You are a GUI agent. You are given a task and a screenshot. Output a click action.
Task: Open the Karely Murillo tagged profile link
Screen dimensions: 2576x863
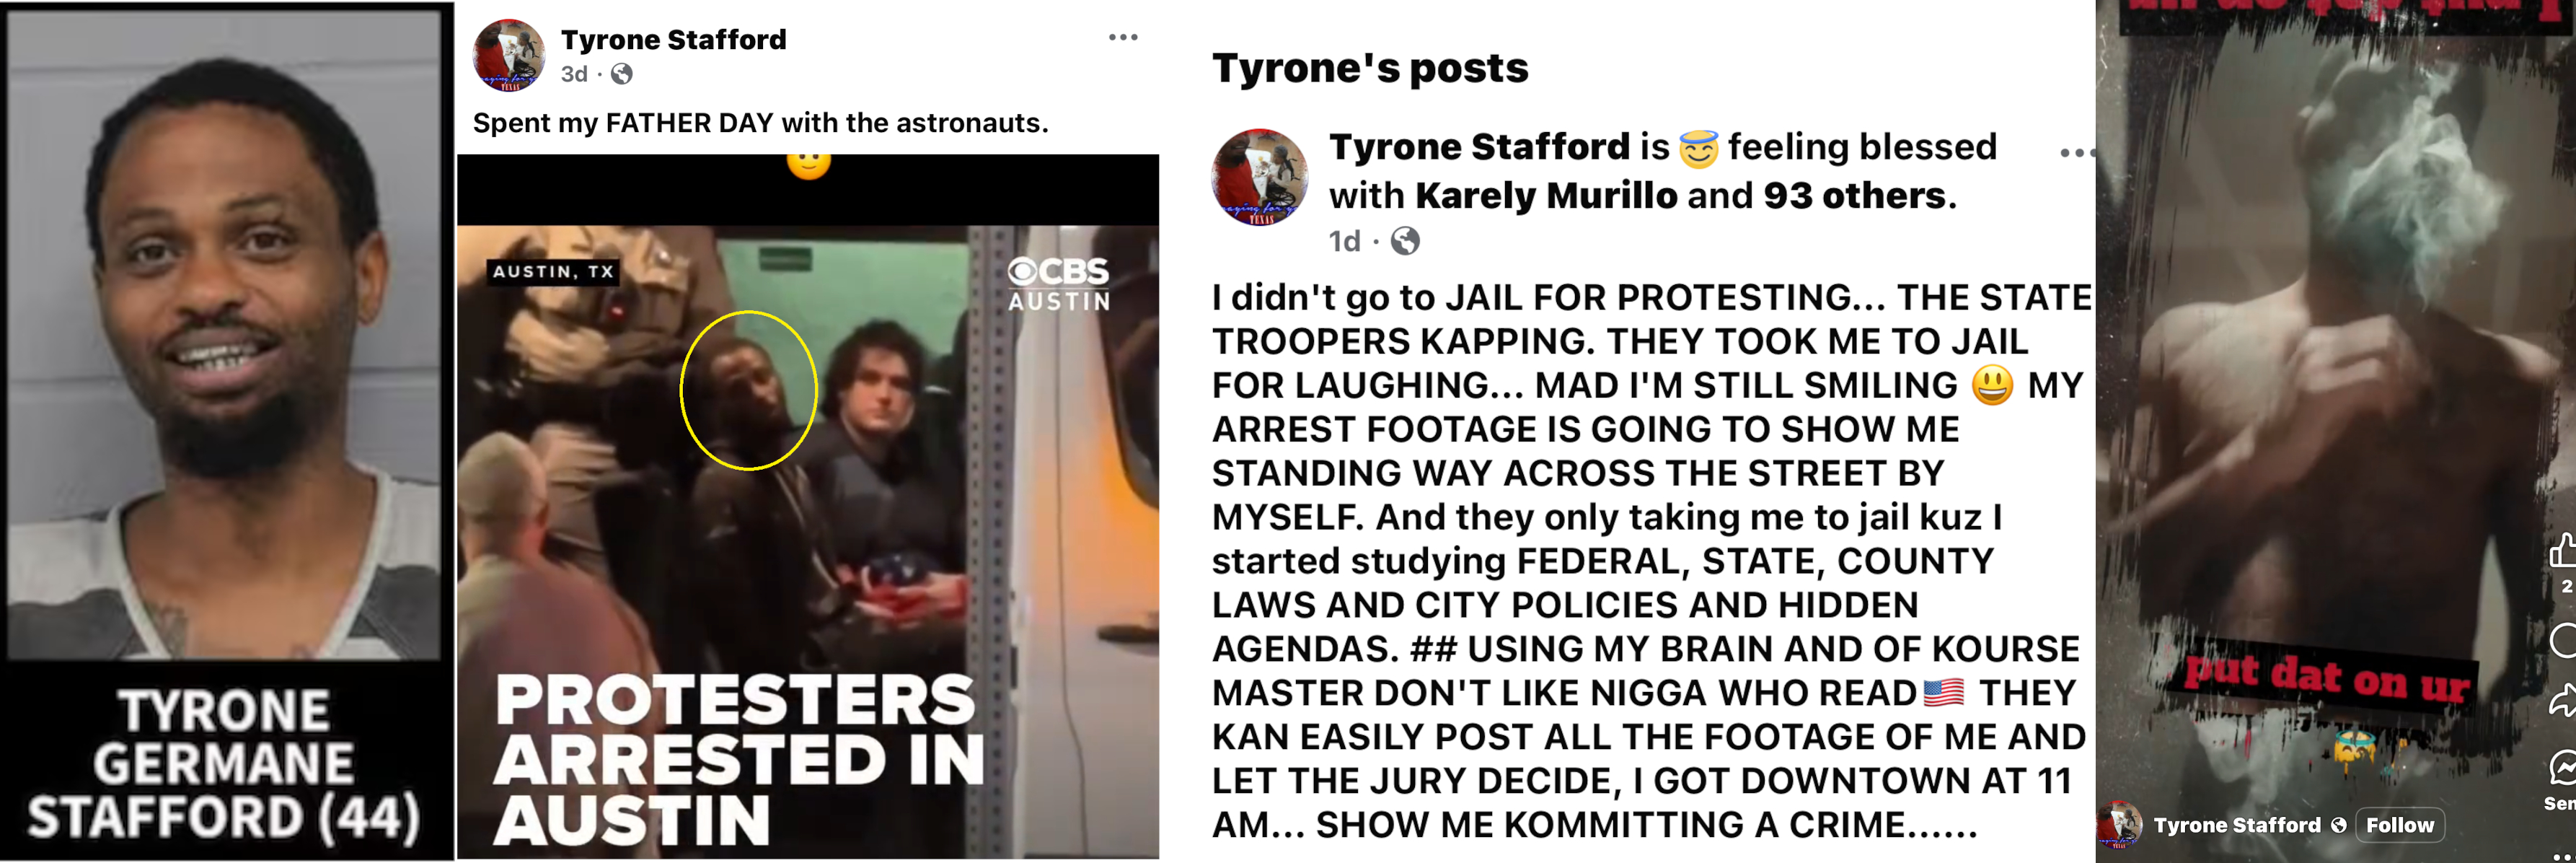[1546, 195]
